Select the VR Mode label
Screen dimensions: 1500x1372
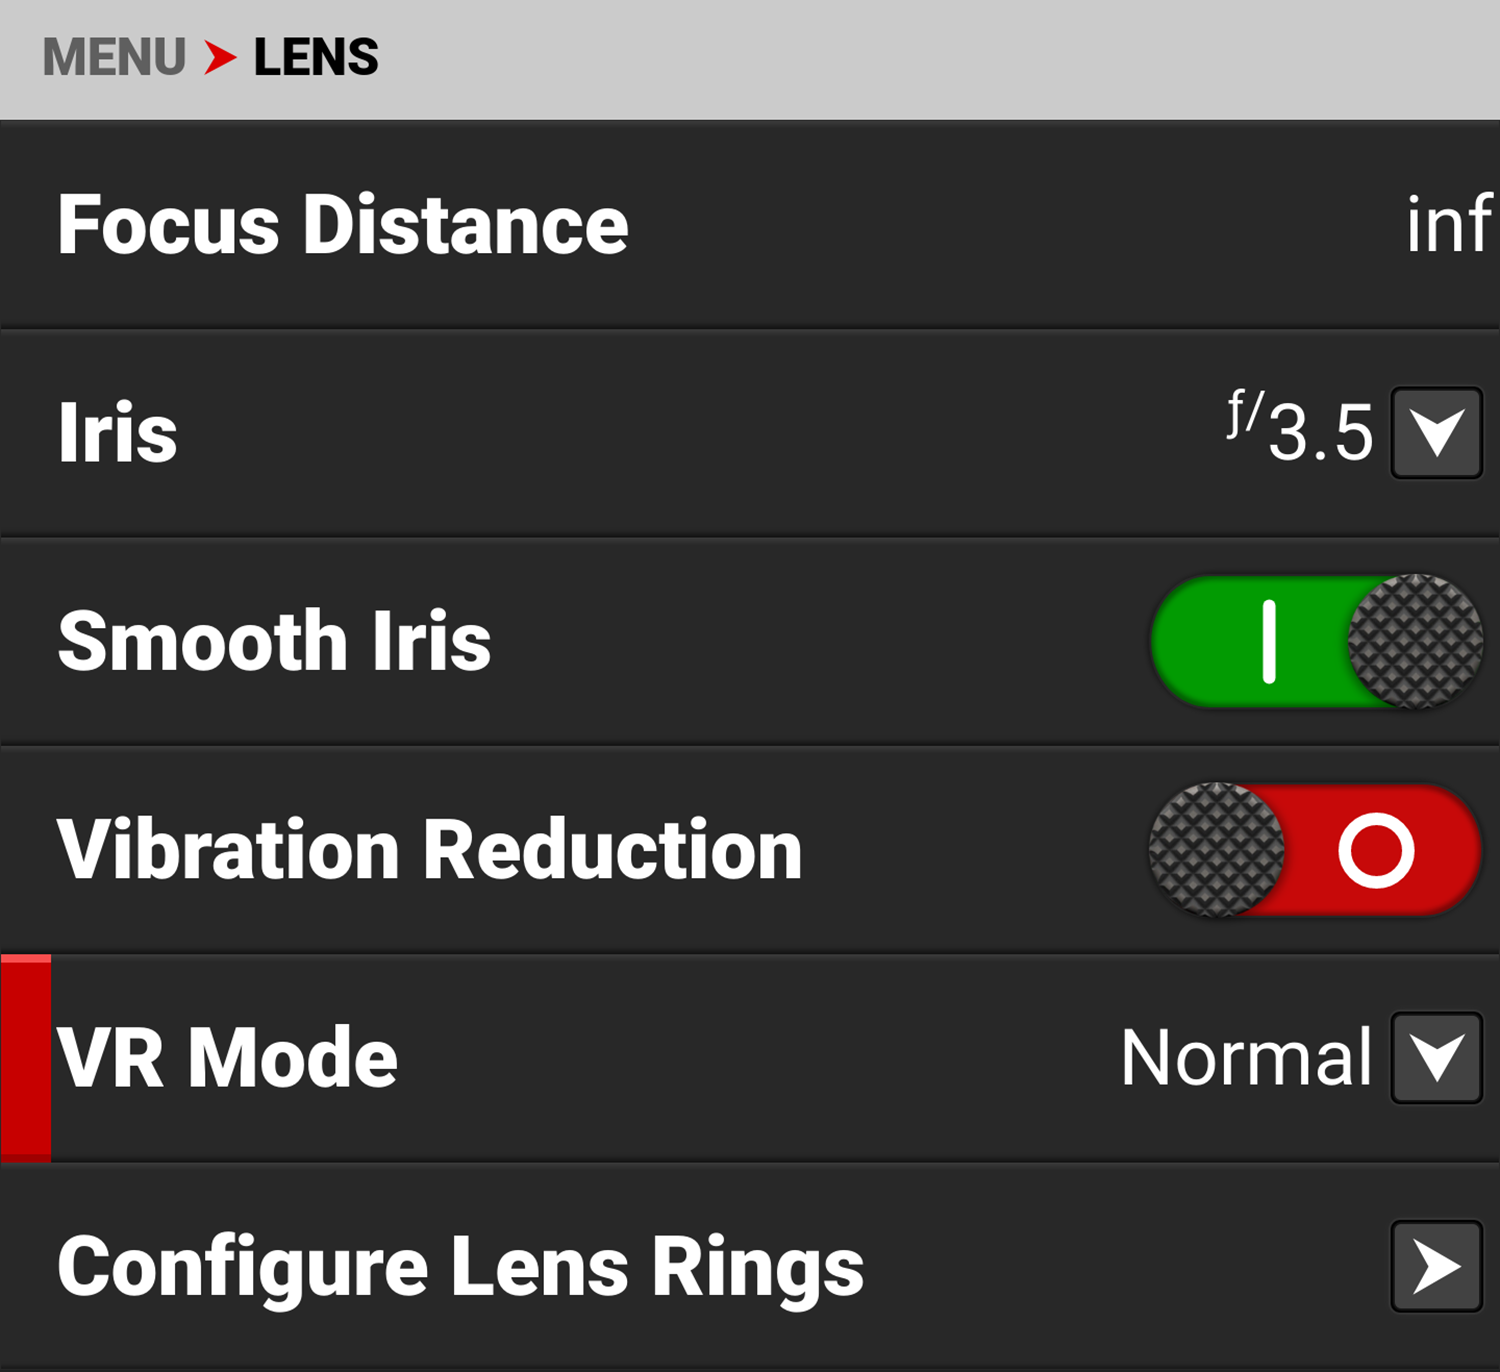click(x=228, y=1058)
